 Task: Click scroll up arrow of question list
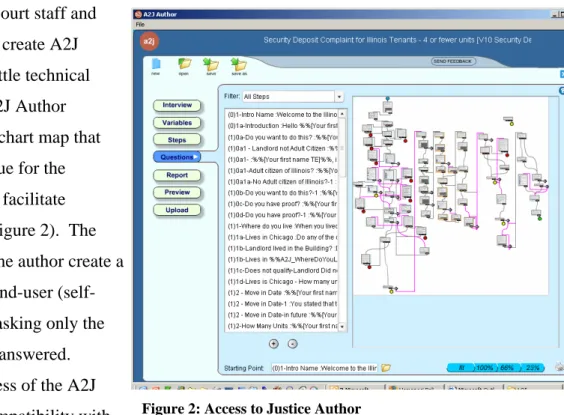342,114
